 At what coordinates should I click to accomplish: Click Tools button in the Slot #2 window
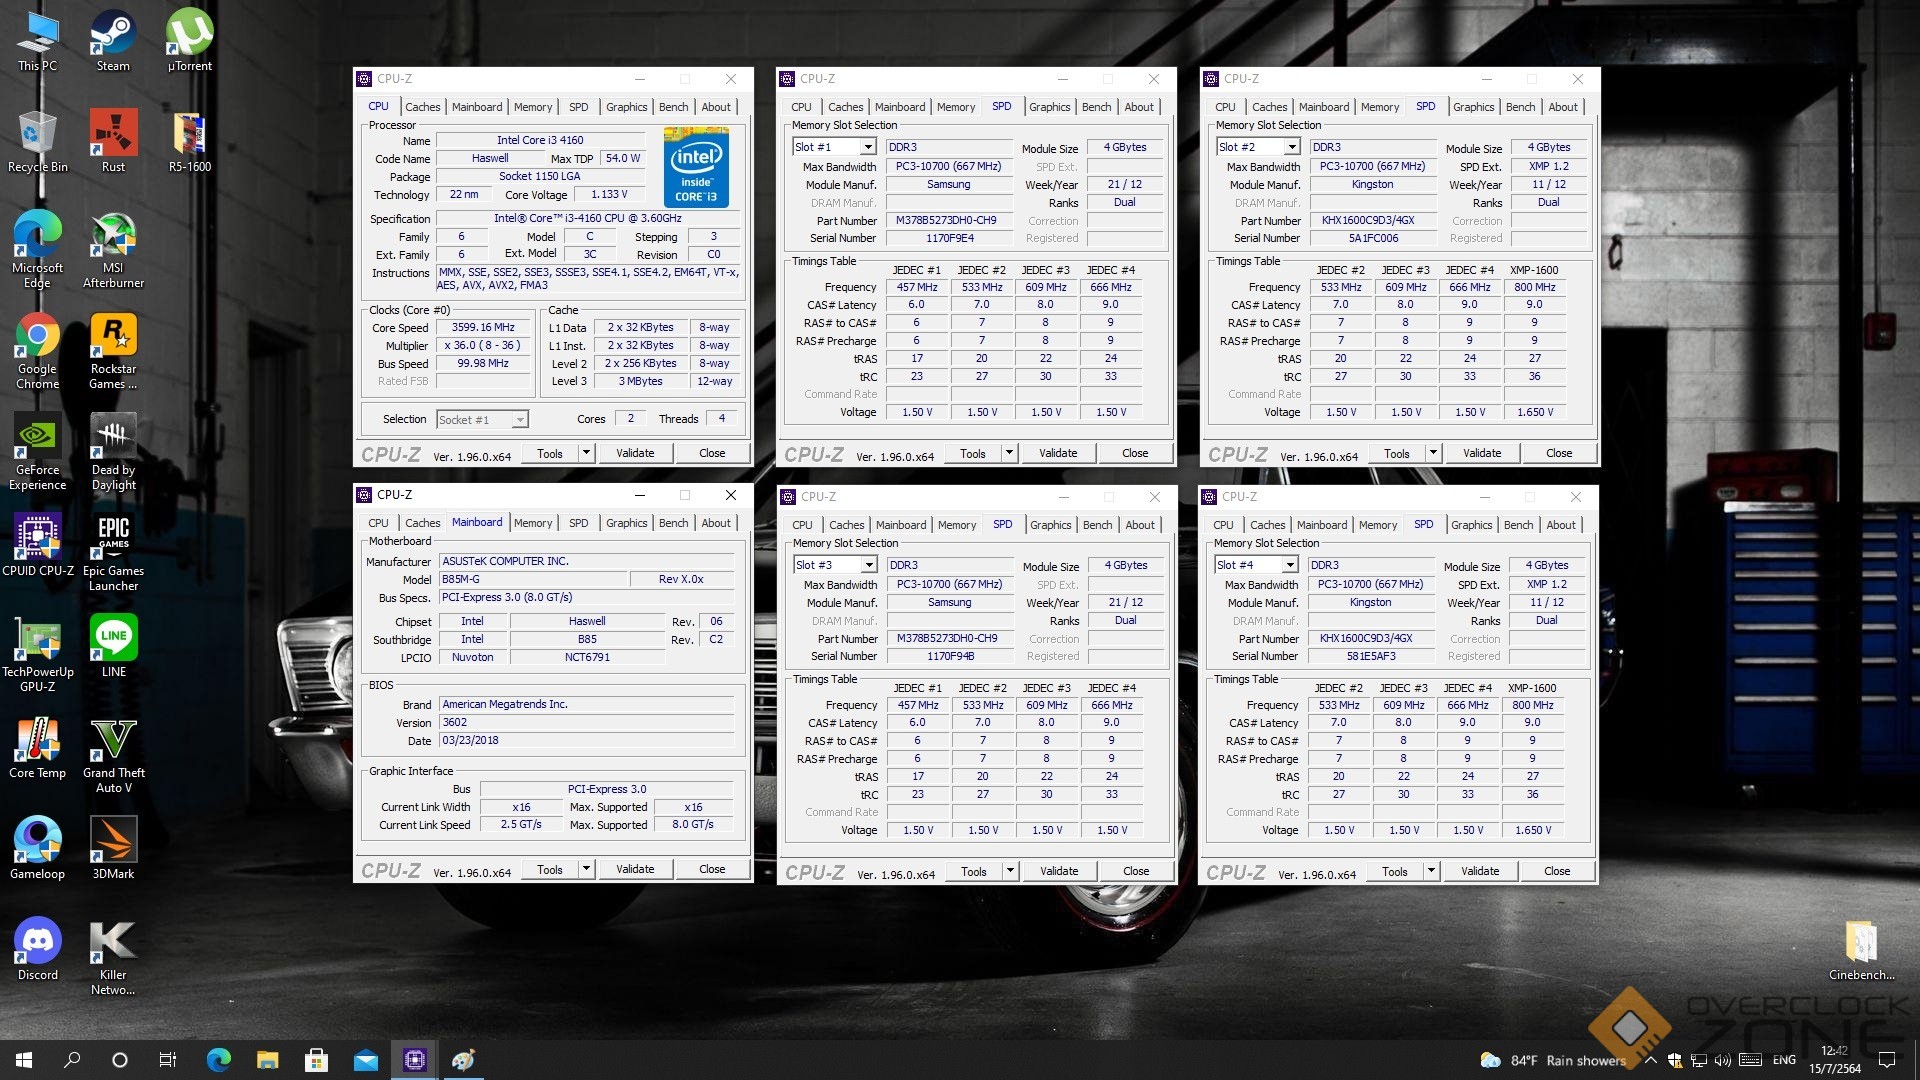[1396, 453]
